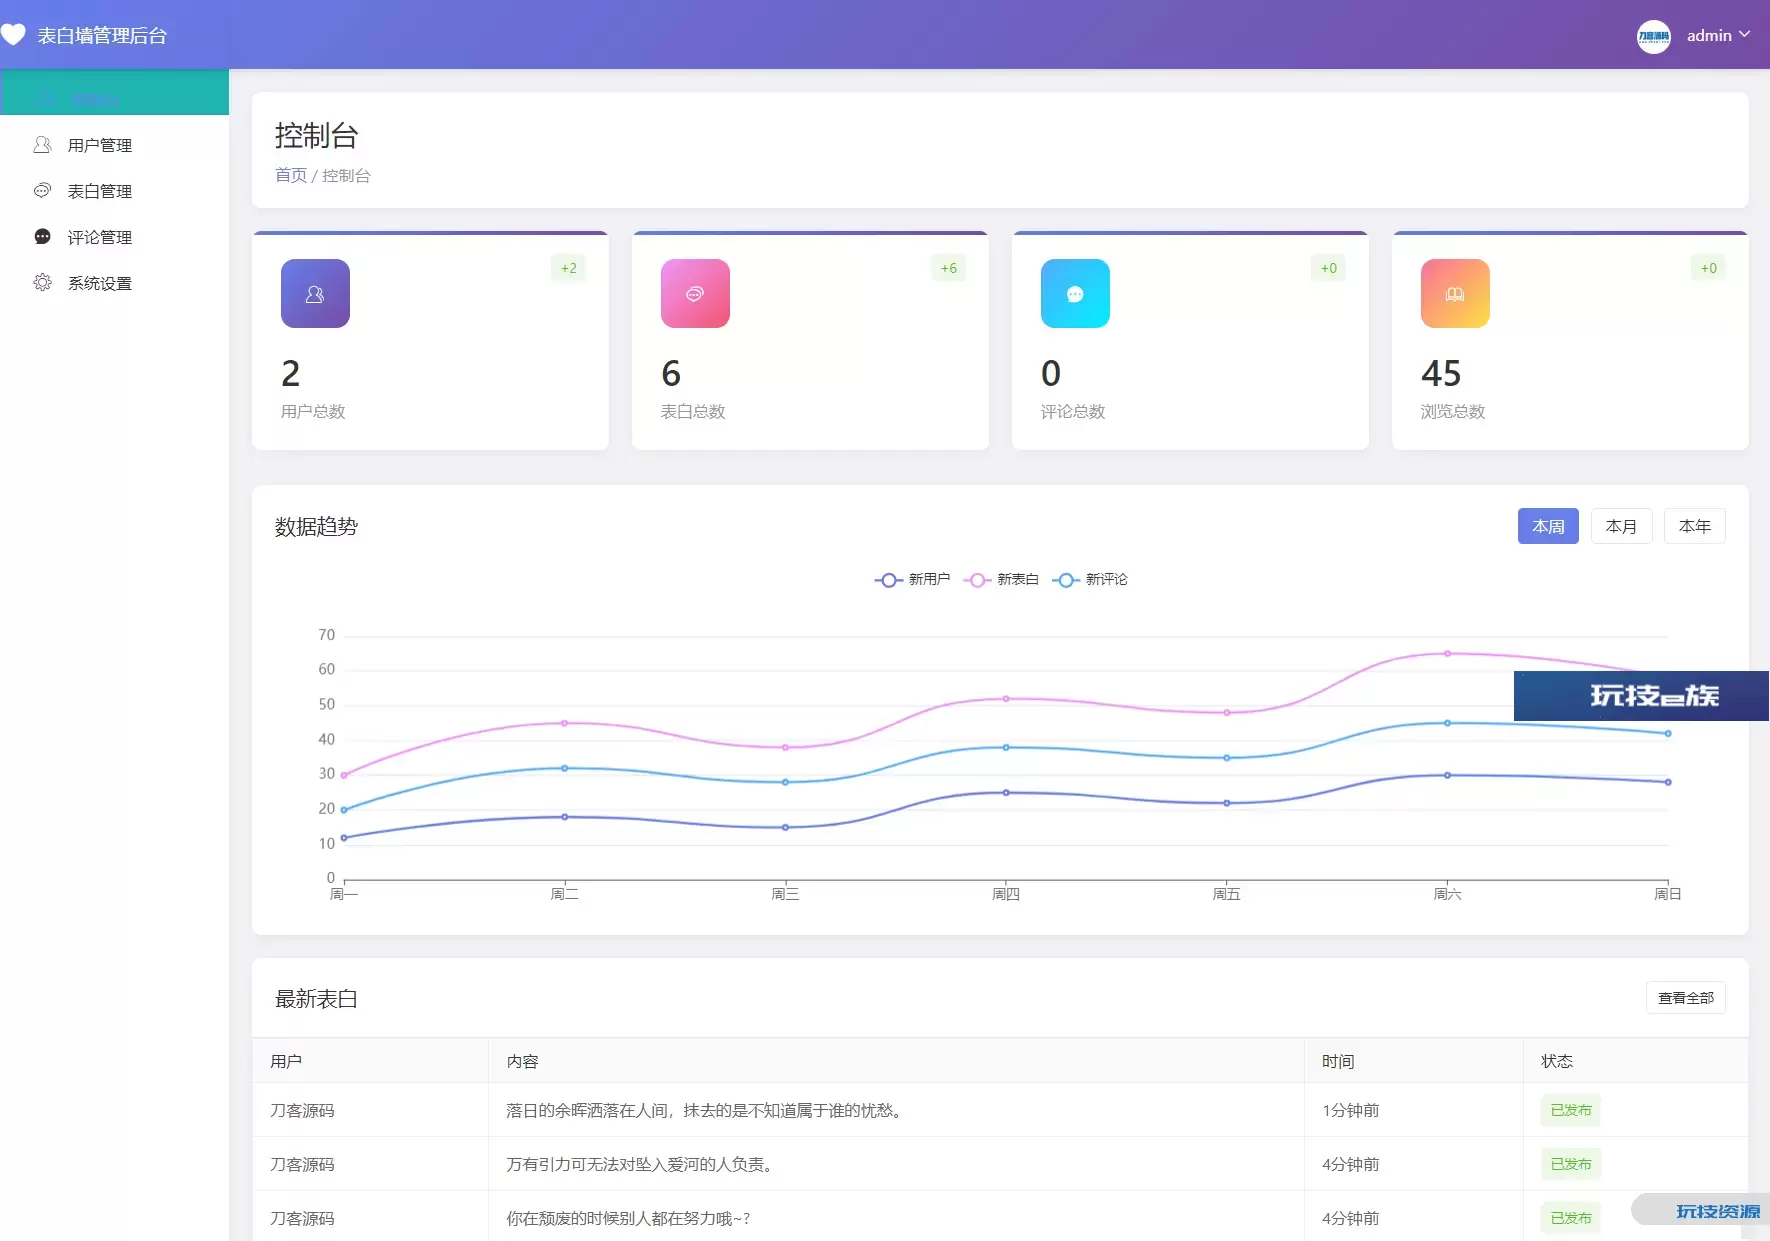The image size is (1770, 1241).
Task: Open the 首页 breadcrumb link
Action: point(291,176)
